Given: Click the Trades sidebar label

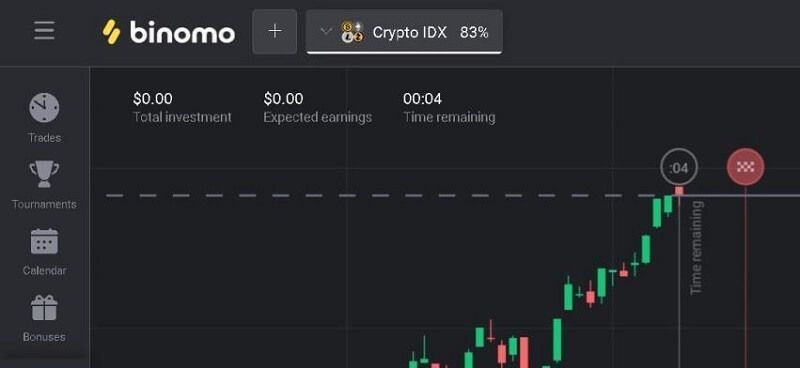Looking at the screenshot, I should pos(44,138).
